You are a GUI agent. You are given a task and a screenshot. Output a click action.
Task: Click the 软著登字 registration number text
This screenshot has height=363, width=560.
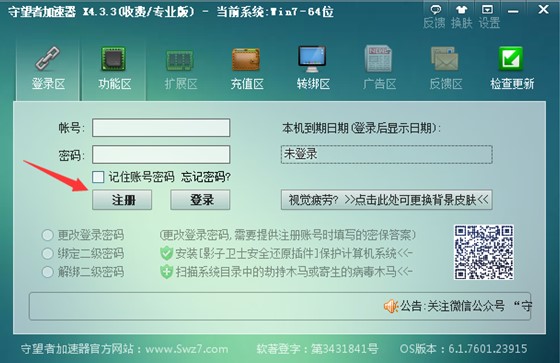(x=317, y=349)
